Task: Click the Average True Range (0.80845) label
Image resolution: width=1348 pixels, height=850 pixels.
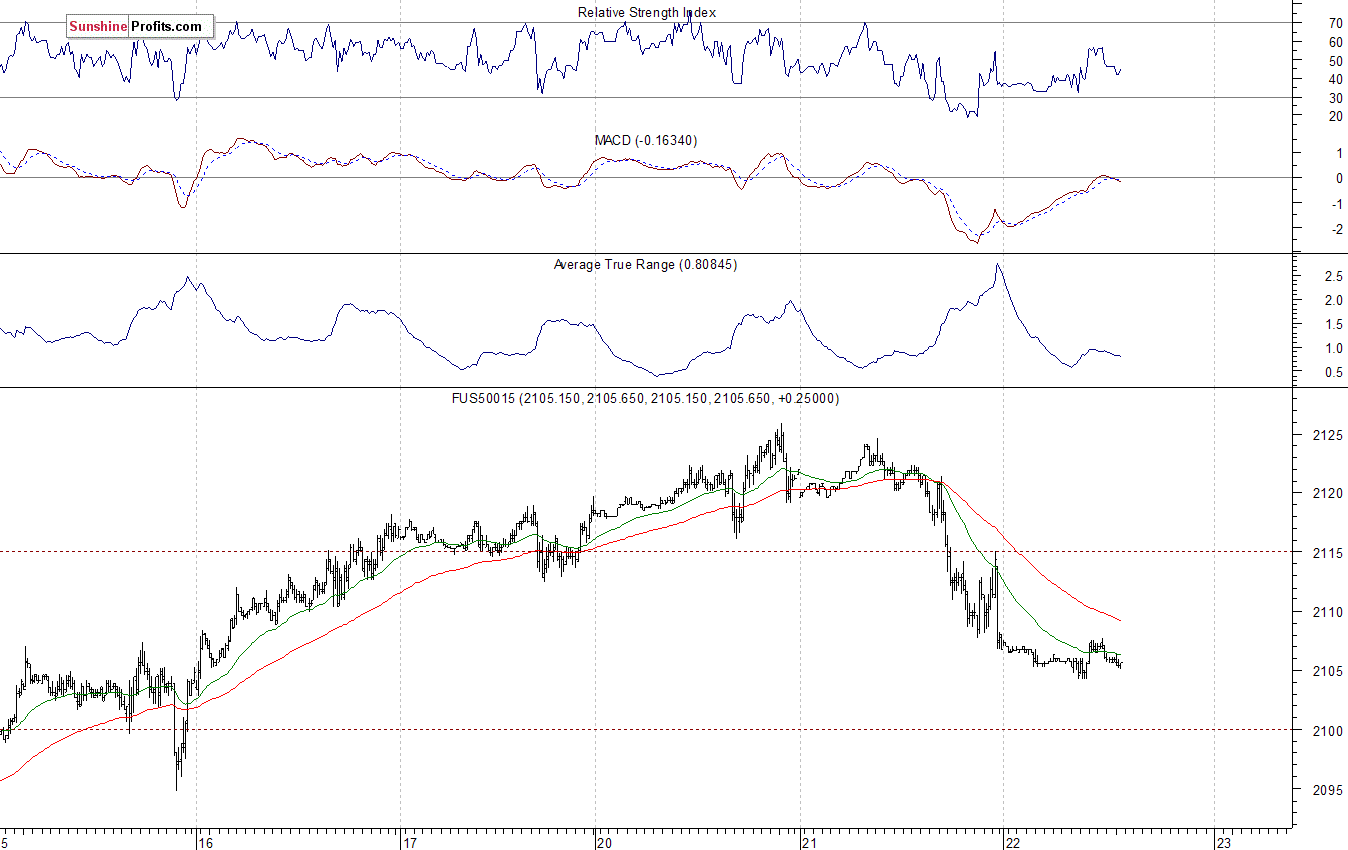Action: [646, 265]
